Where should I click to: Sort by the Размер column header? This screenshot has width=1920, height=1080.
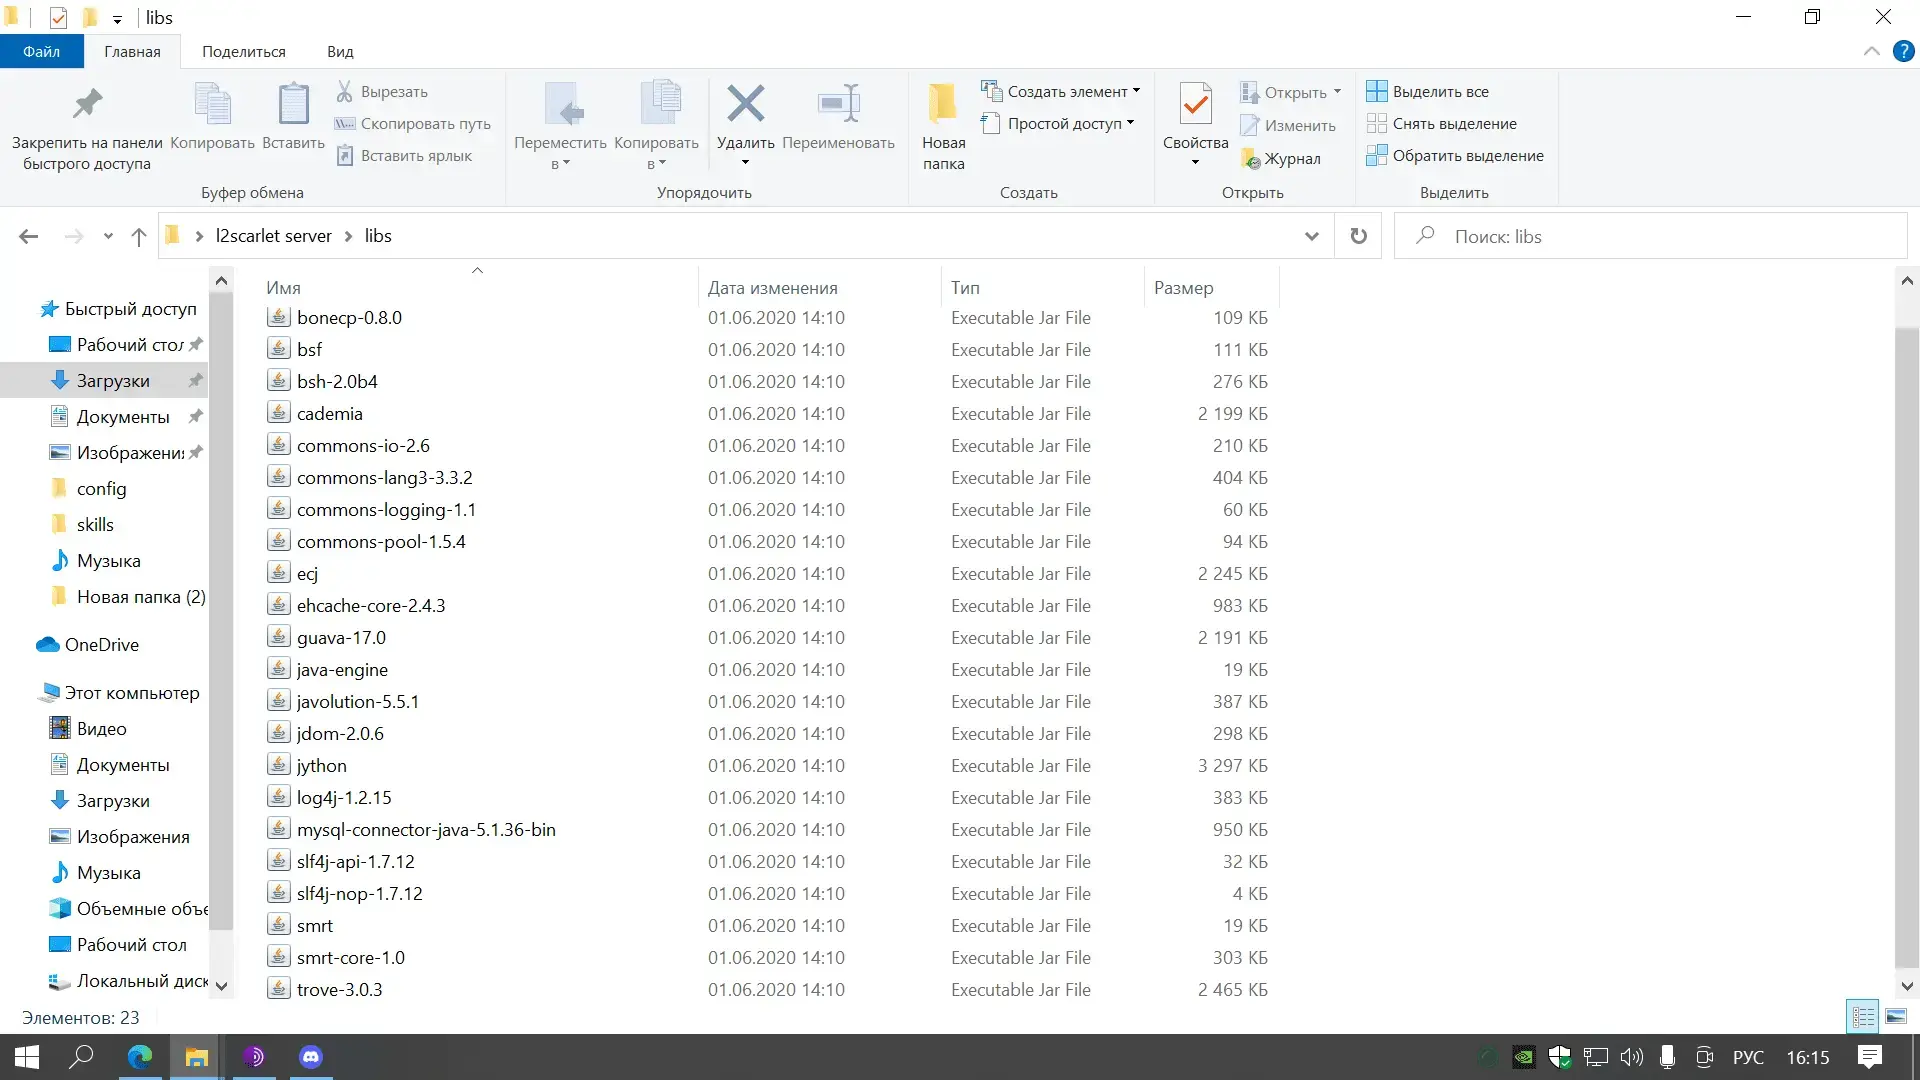(x=1211, y=287)
